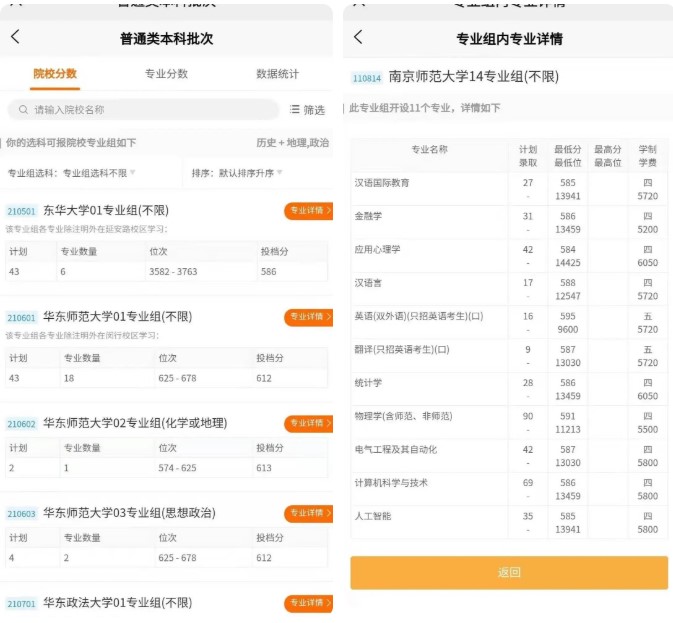Image resolution: width=673 pixels, height=623 pixels.
Task: Tap the back arrow on 普通类本科批次 page
Action: pos(15,37)
